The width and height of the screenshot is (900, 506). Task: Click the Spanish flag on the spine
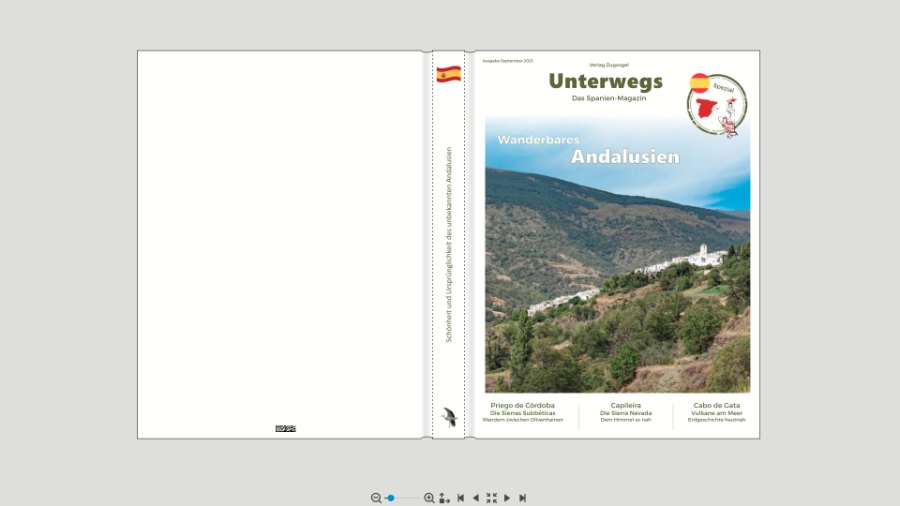tap(448, 74)
